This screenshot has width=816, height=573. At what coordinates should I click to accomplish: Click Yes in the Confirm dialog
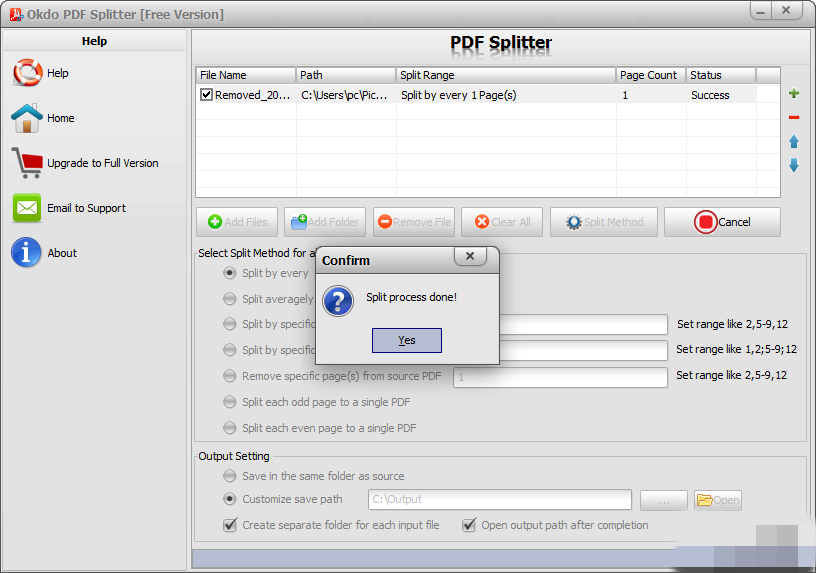click(406, 340)
